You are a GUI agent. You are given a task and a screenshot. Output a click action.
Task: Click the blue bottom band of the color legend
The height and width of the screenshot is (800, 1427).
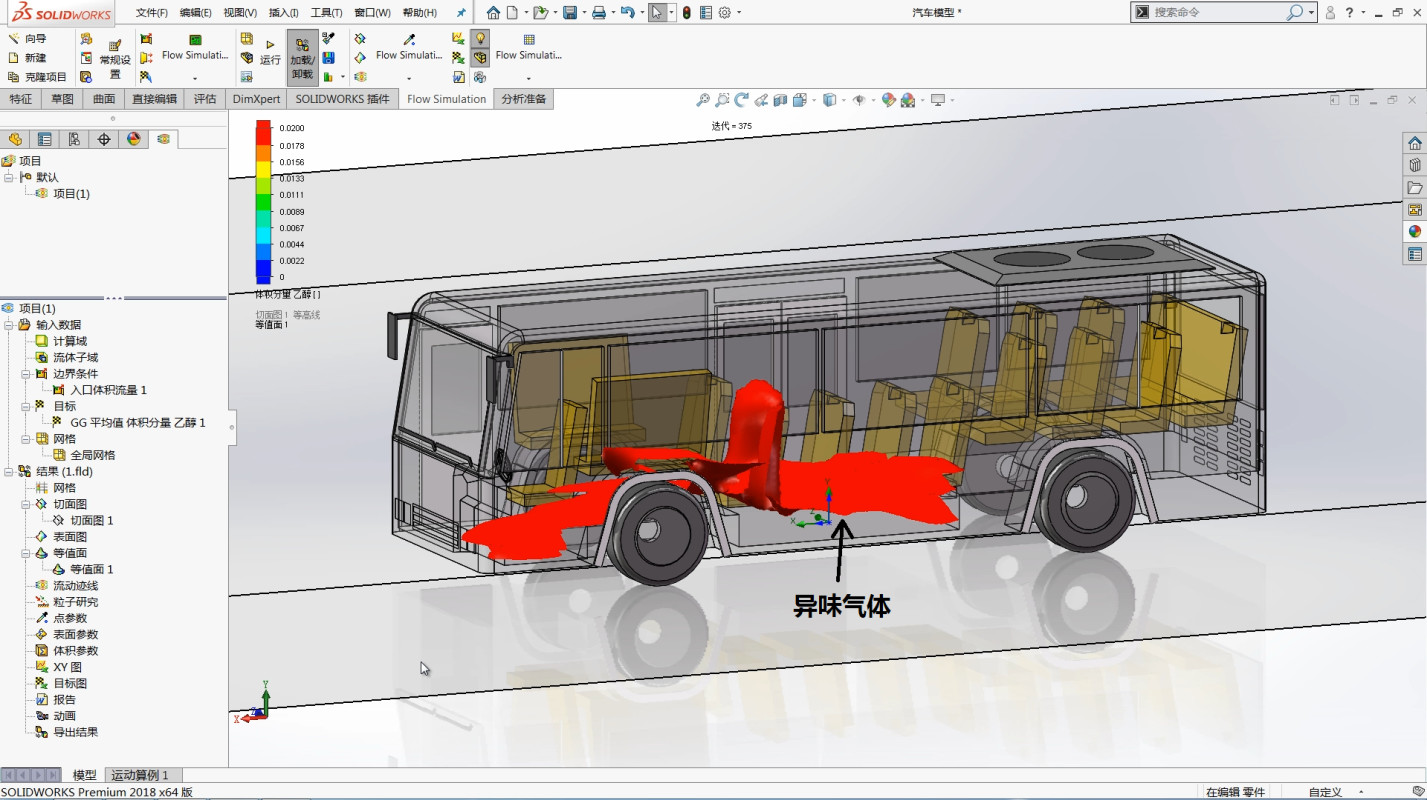point(264,271)
